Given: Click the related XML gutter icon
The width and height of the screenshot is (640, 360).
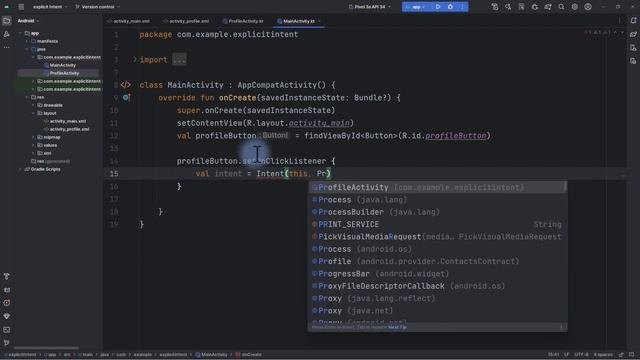Looking at the screenshot, I should point(125,85).
